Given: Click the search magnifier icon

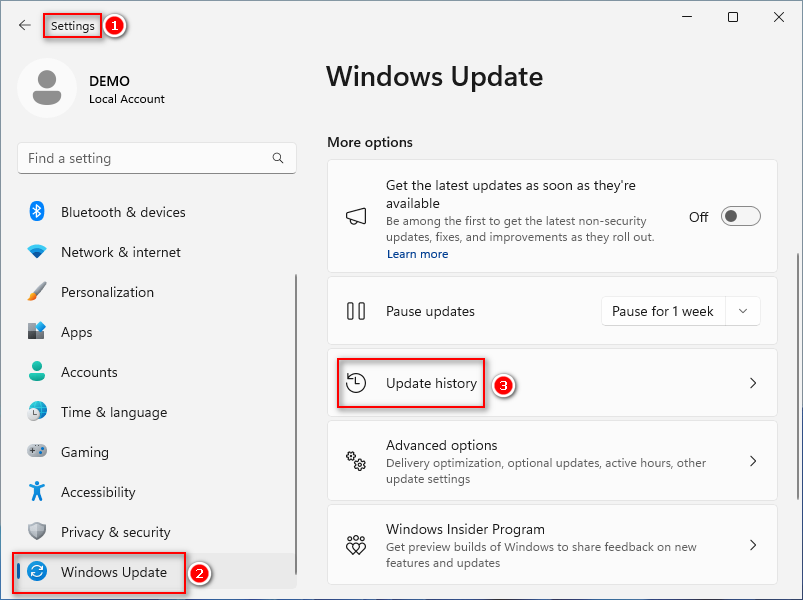Looking at the screenshot, I should (x=278, y=158).
